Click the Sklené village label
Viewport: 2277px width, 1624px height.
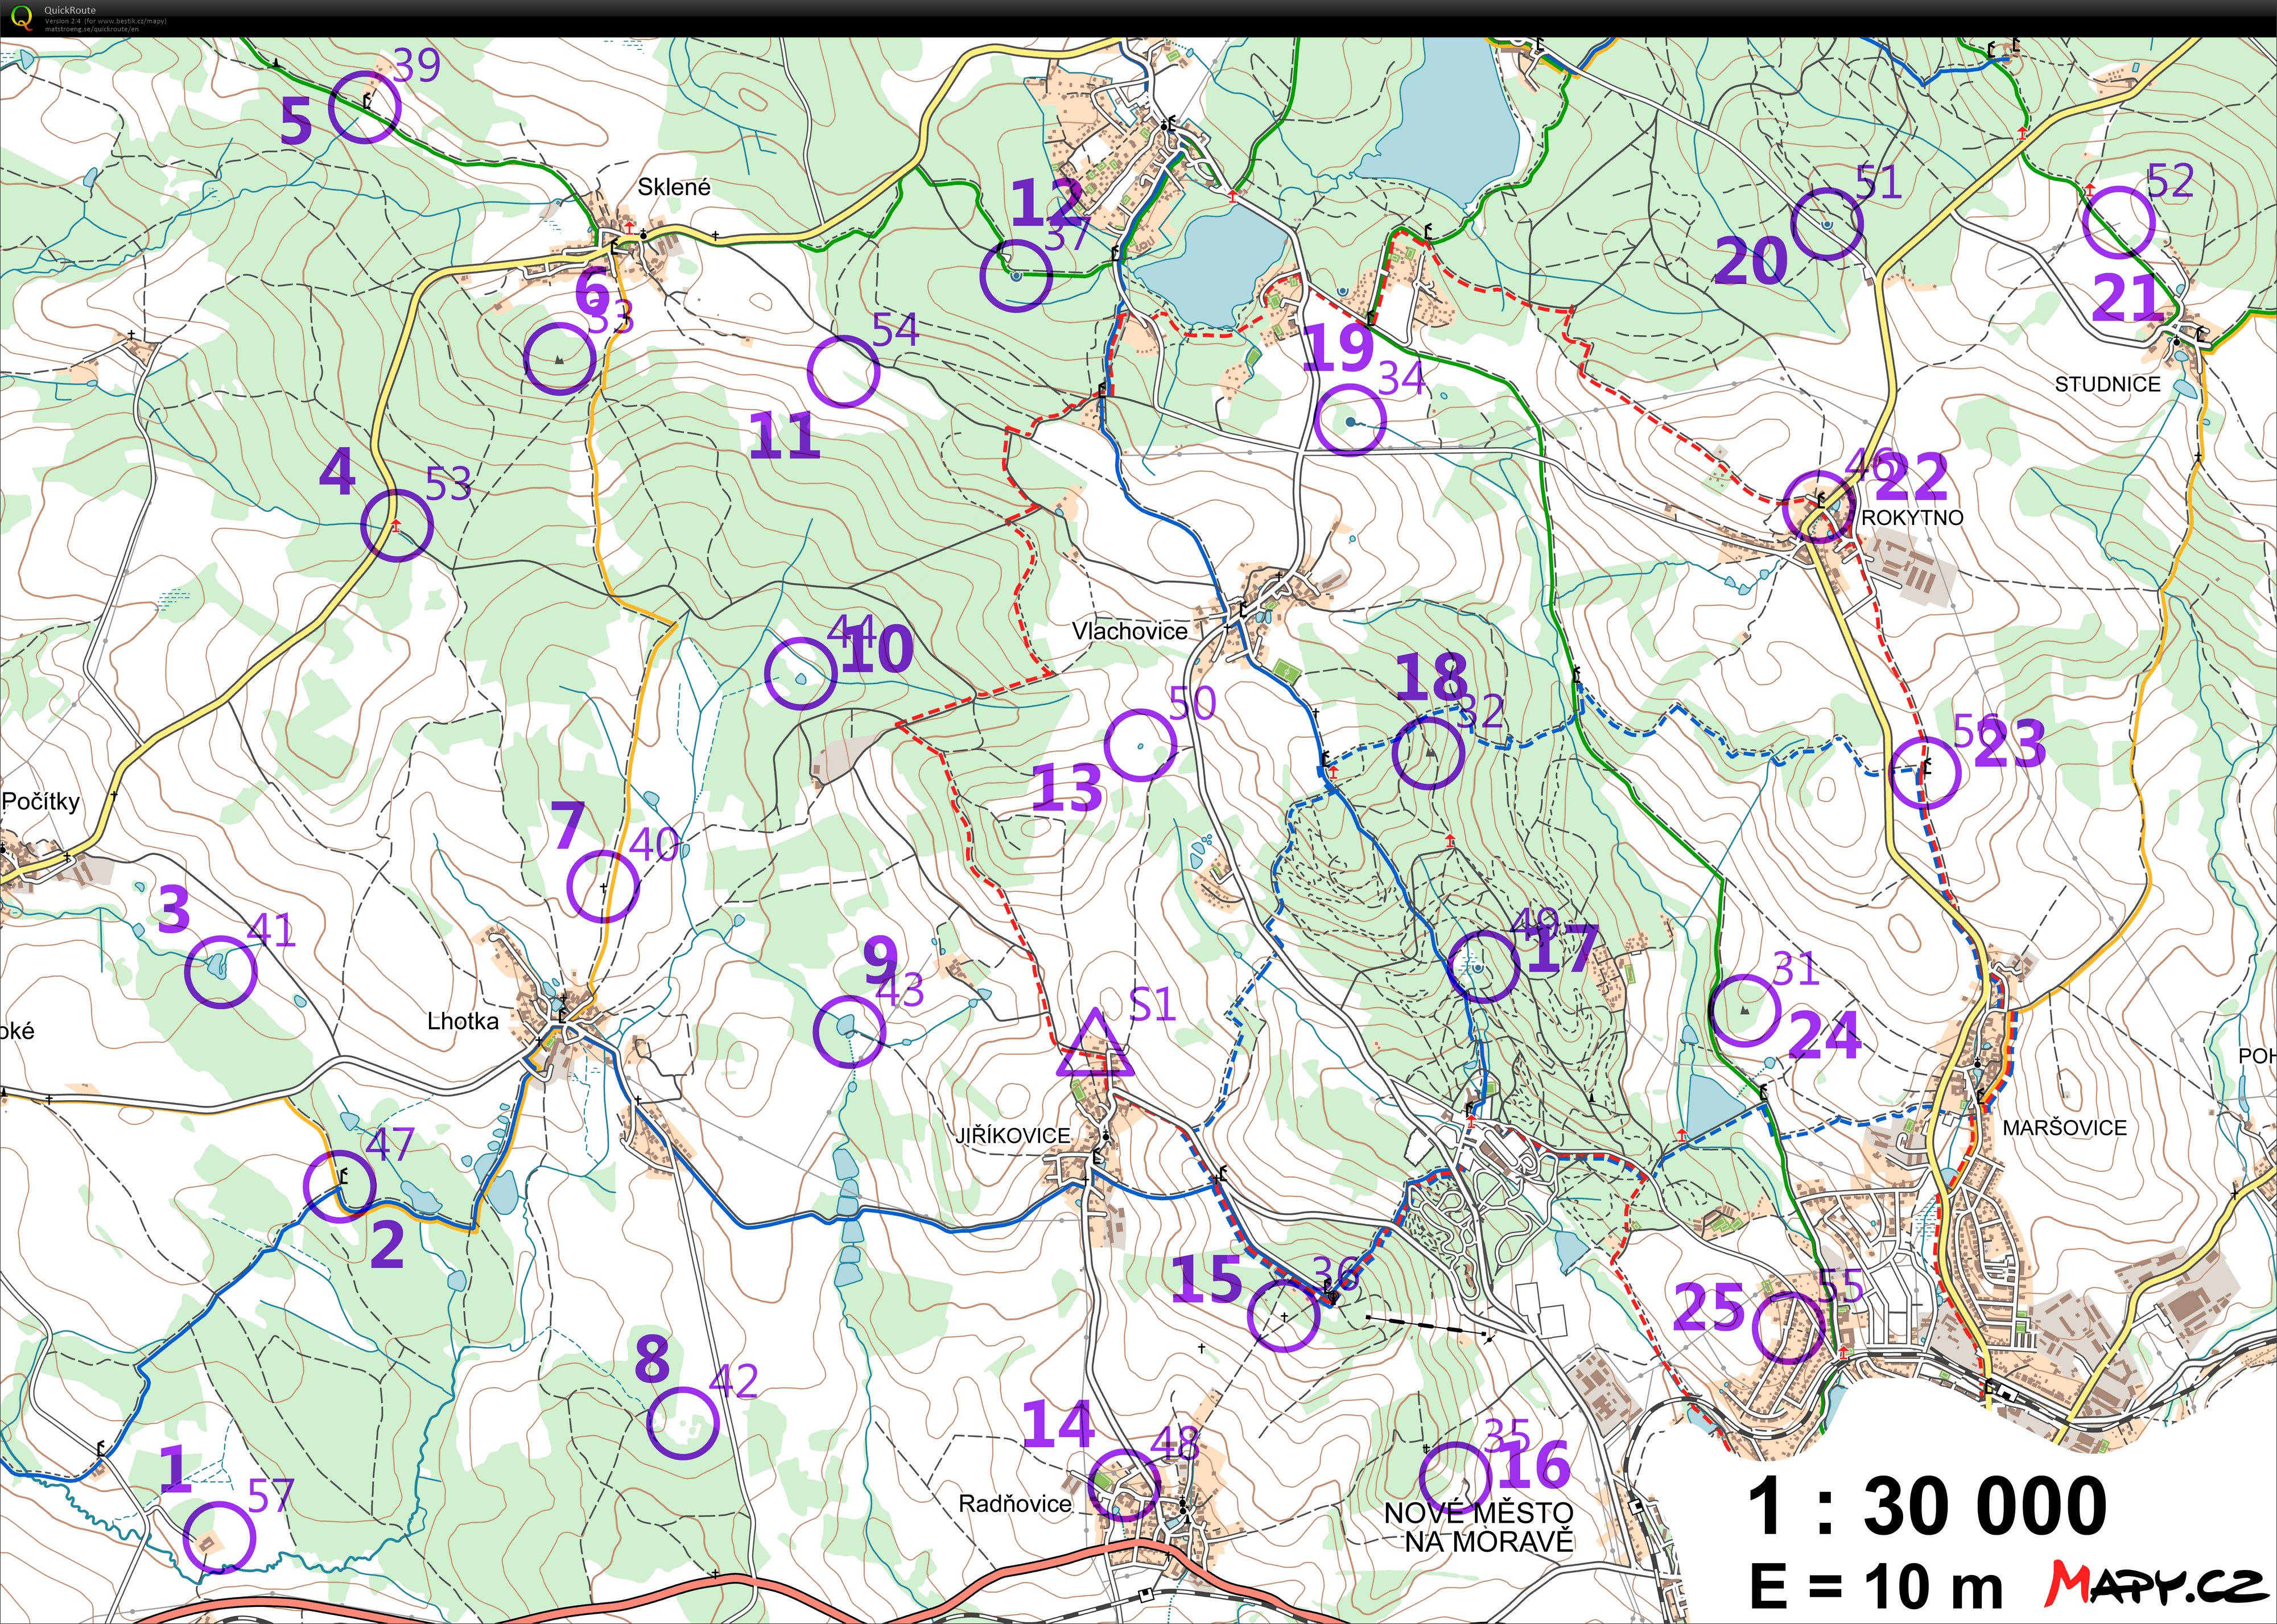(x=674, y=185)
